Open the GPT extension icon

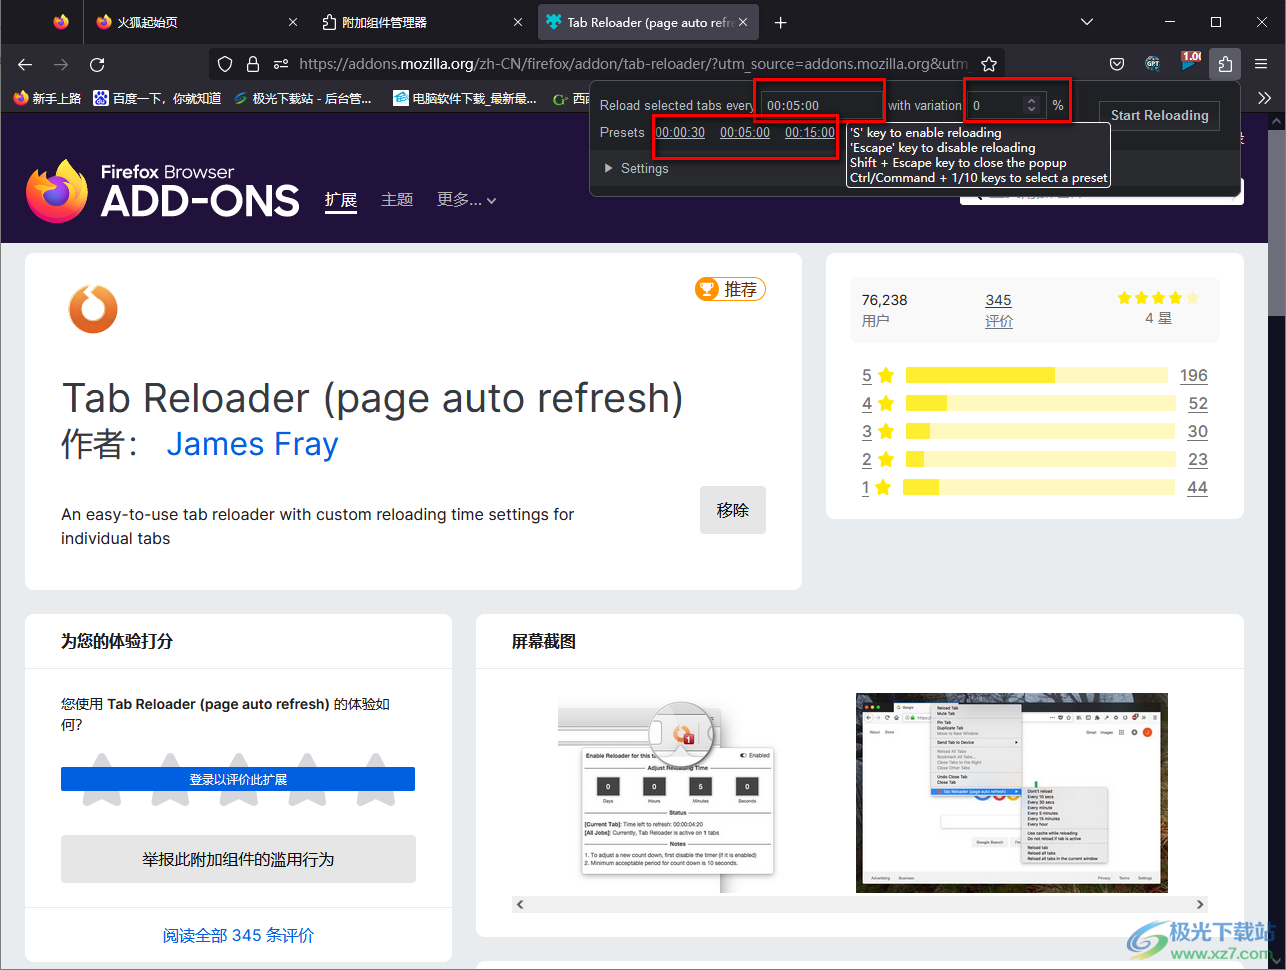point(1153,64)
